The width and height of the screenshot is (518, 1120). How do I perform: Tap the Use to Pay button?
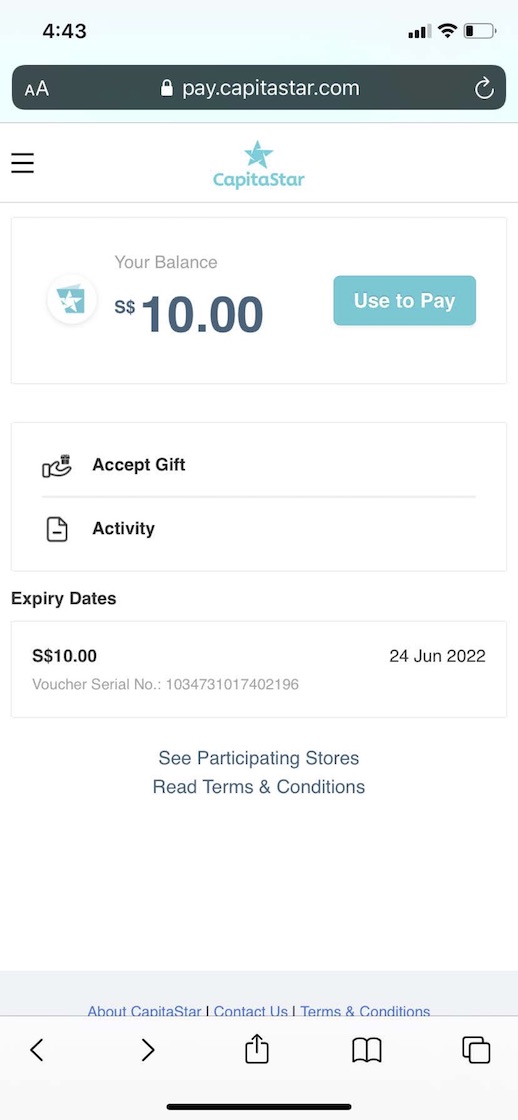tap(404, 300)
